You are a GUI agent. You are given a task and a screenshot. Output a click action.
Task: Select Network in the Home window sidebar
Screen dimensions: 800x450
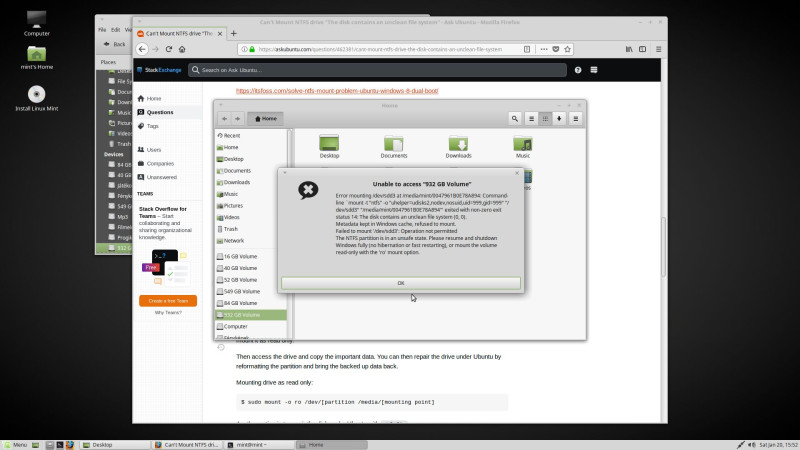[251, 241]
